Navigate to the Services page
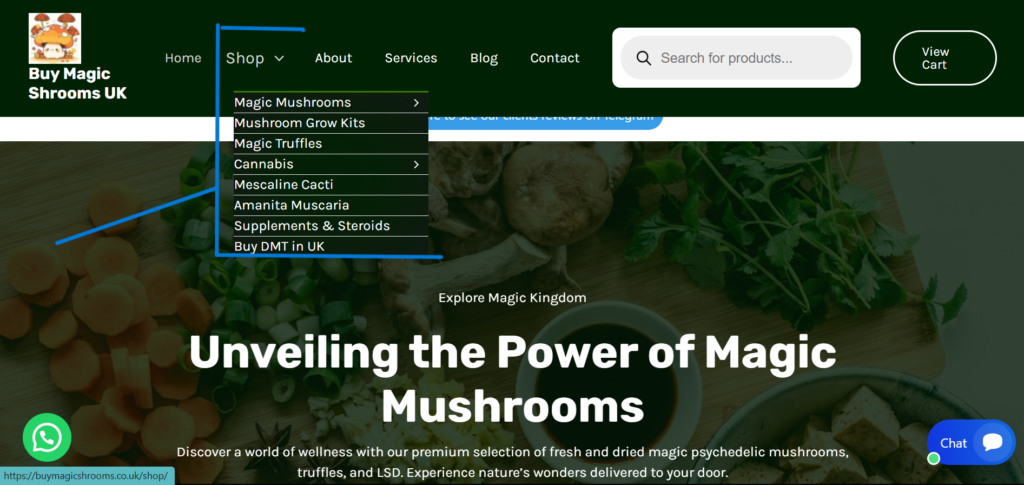Viewport: 1024px width, 485px height. point(411,58)
